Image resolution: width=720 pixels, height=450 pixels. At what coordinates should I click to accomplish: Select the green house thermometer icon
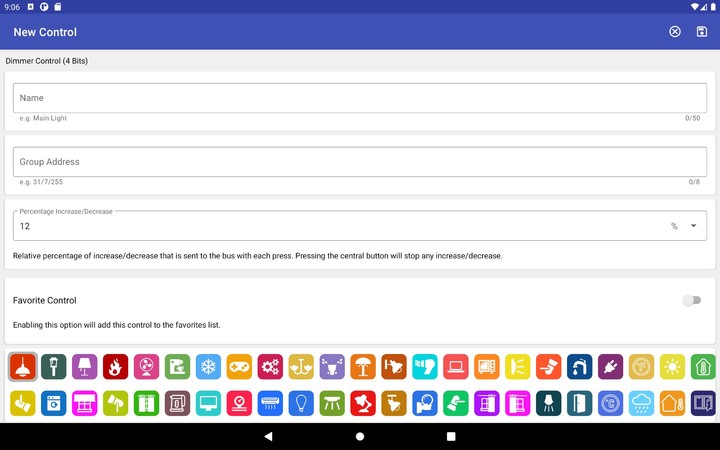coord(703,366)
